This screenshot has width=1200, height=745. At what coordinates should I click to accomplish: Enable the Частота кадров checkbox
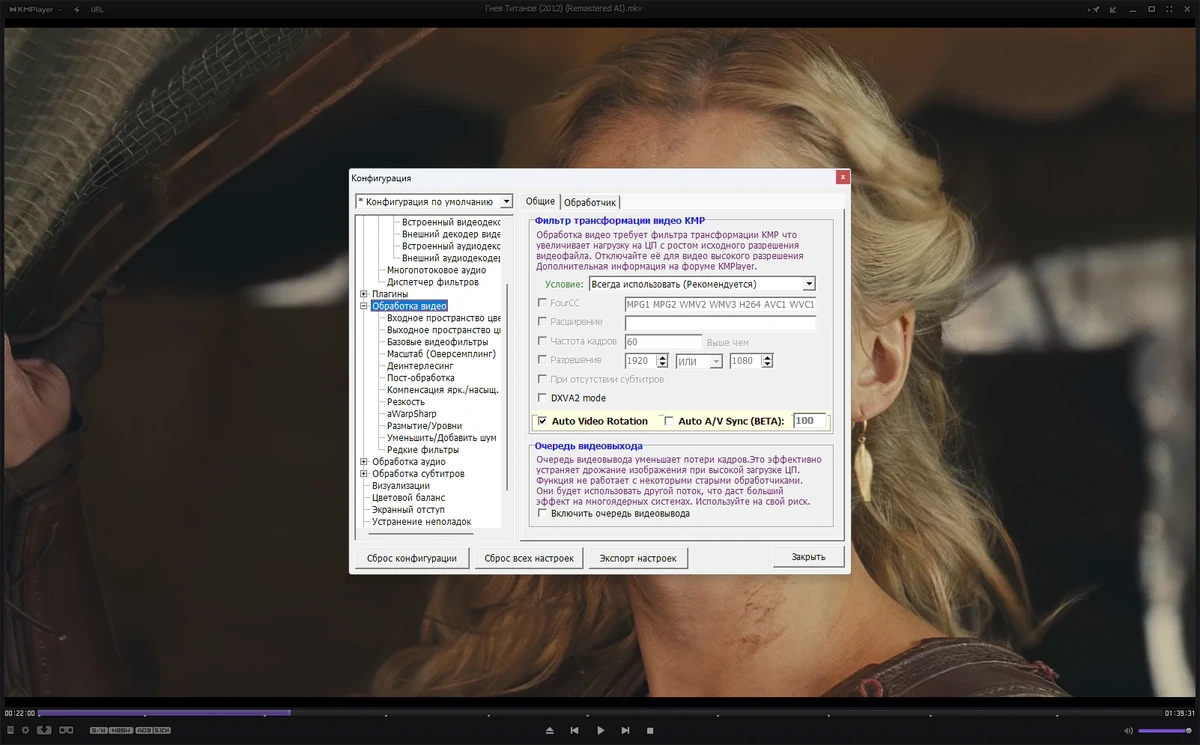point(543,341)
